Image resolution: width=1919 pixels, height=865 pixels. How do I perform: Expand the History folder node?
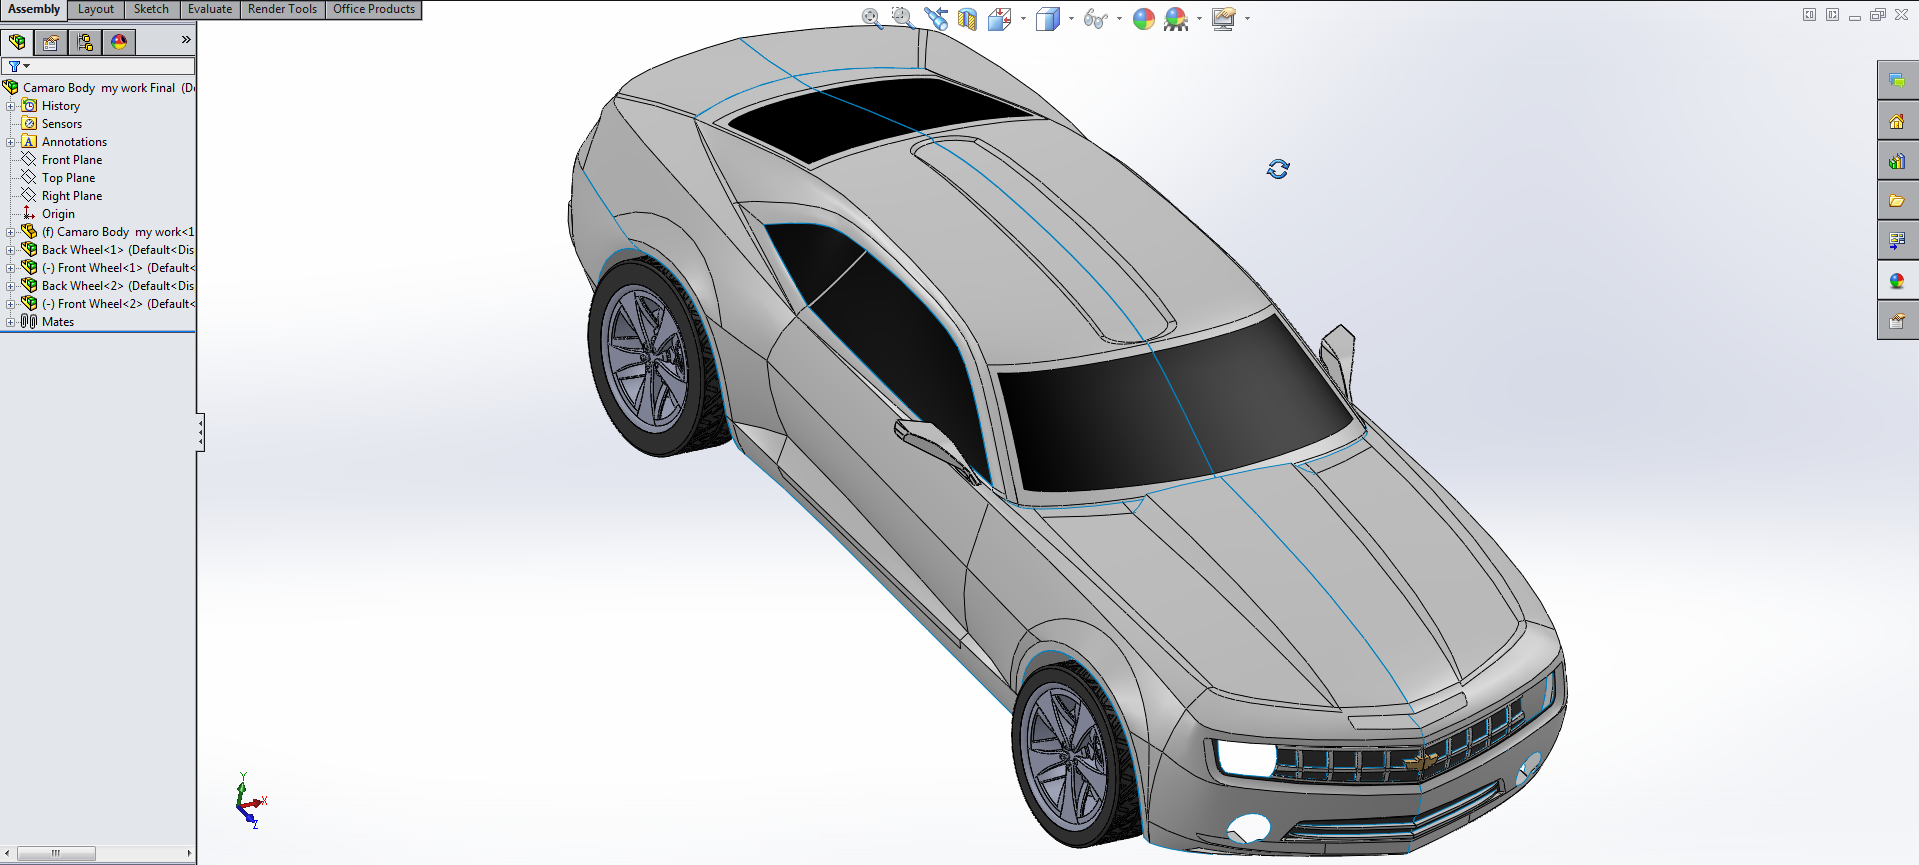tap(10, 106)
